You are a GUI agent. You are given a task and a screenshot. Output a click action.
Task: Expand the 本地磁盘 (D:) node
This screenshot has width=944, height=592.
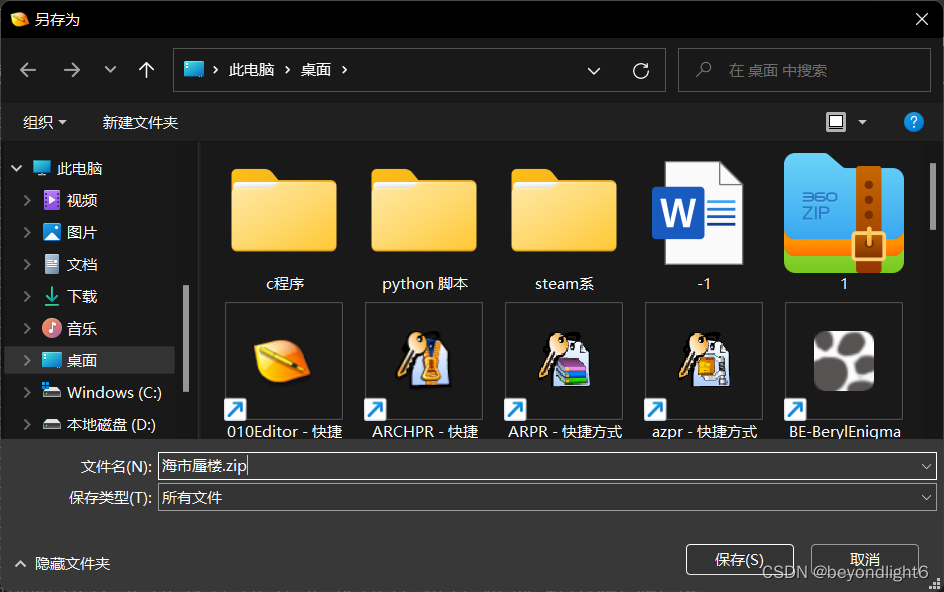[x=27, y=424]
